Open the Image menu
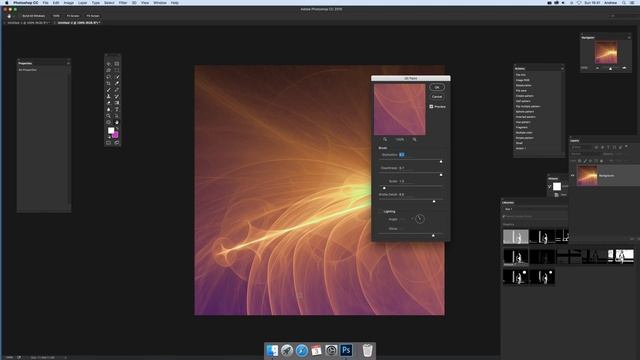The width and height of the screenshot is (640, 360). [x=69, y=3]
